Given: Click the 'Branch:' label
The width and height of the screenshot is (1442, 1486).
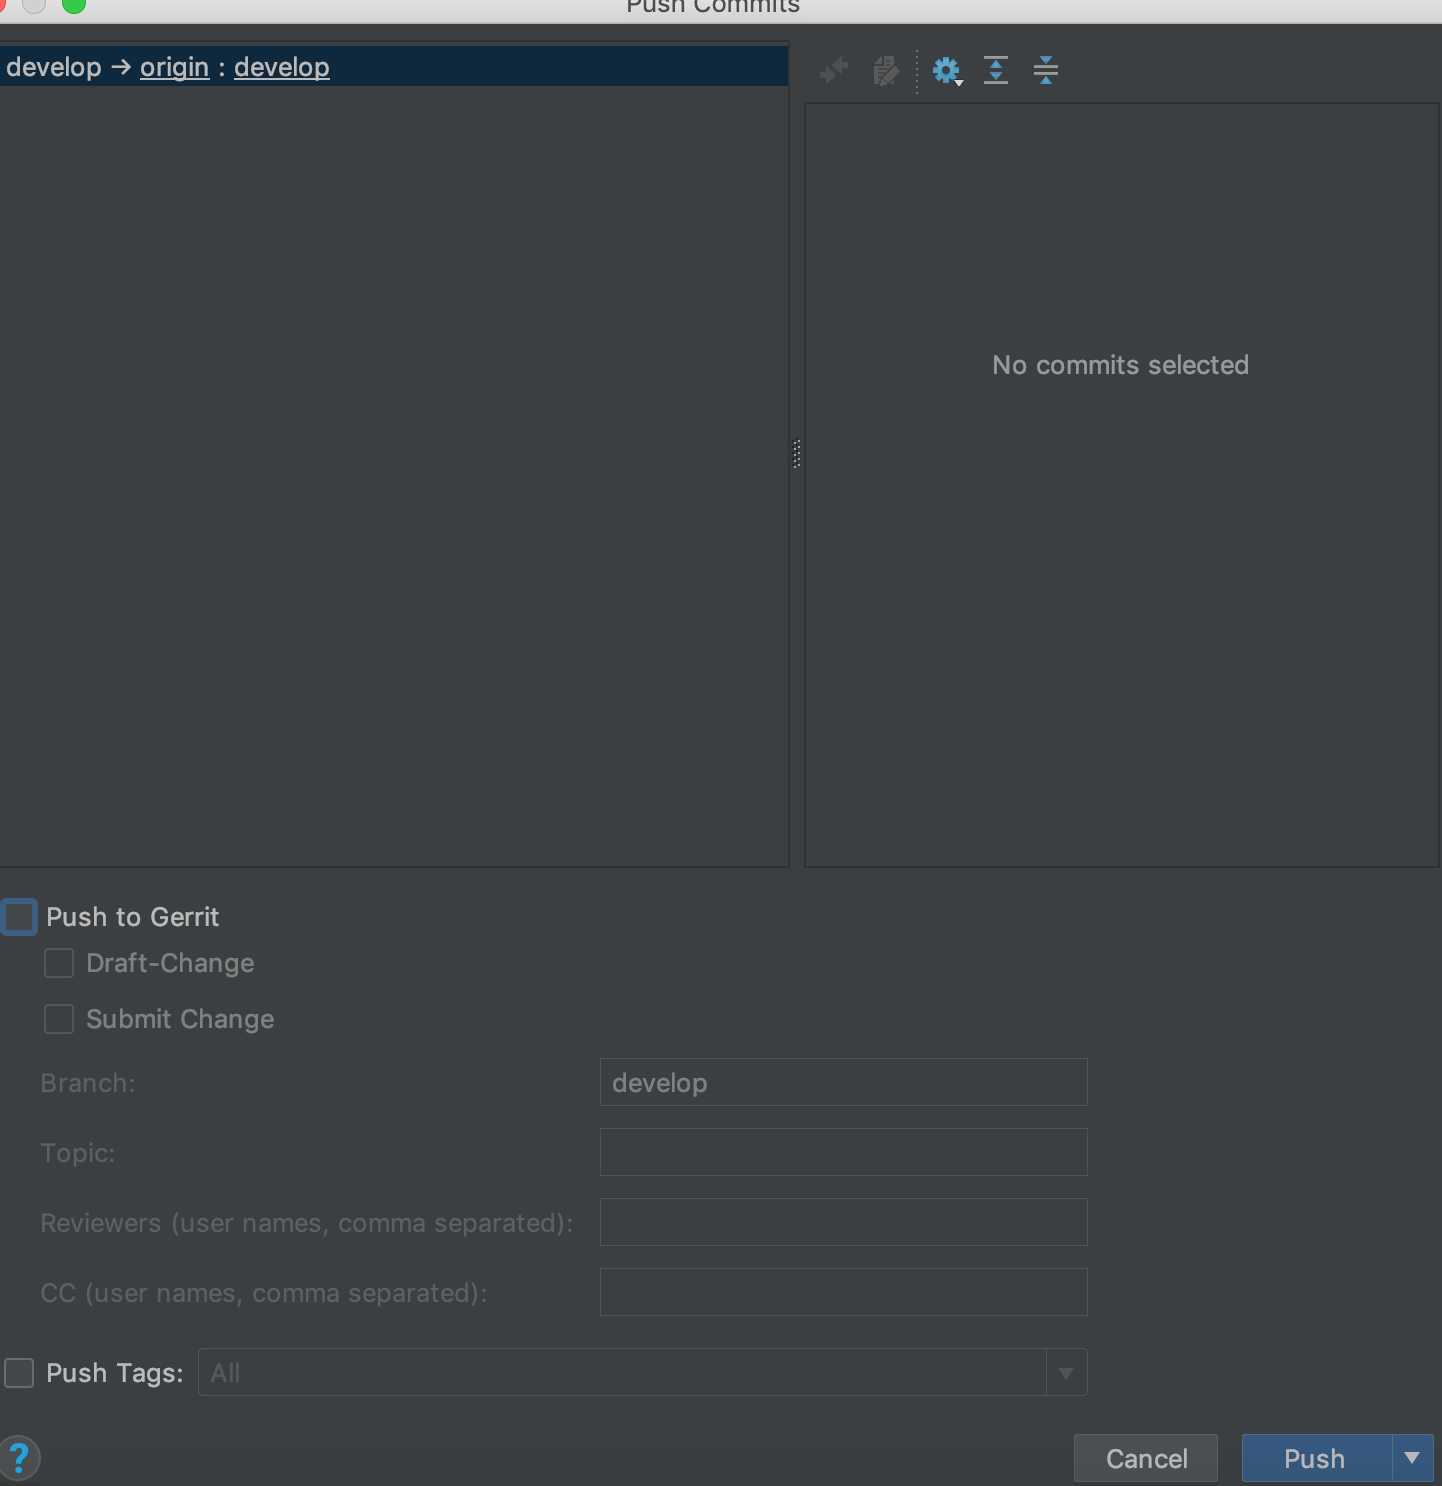Looking at the screenshot, I should coord(88,1083).
